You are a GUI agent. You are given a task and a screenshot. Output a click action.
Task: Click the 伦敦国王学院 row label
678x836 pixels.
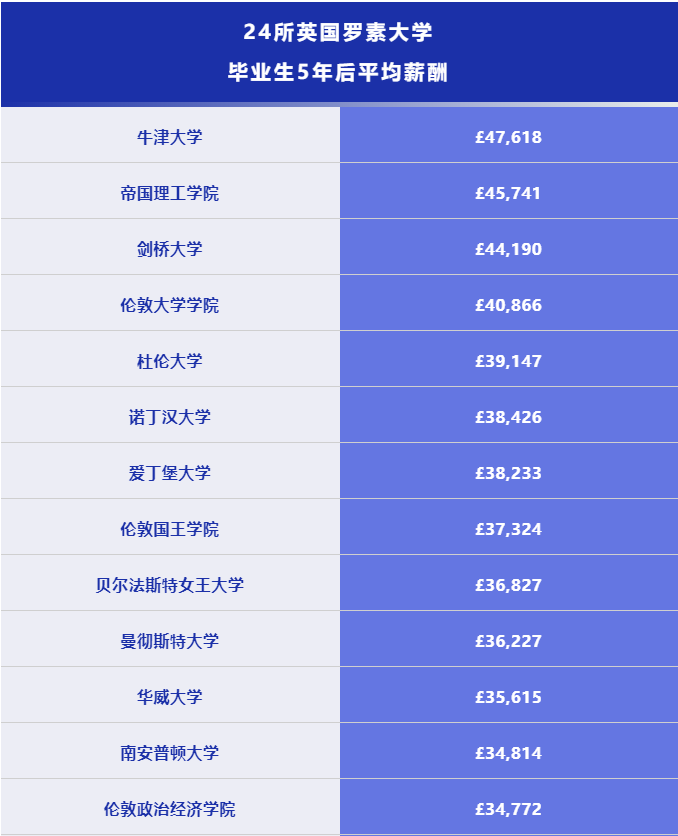[x=170, y=529]
